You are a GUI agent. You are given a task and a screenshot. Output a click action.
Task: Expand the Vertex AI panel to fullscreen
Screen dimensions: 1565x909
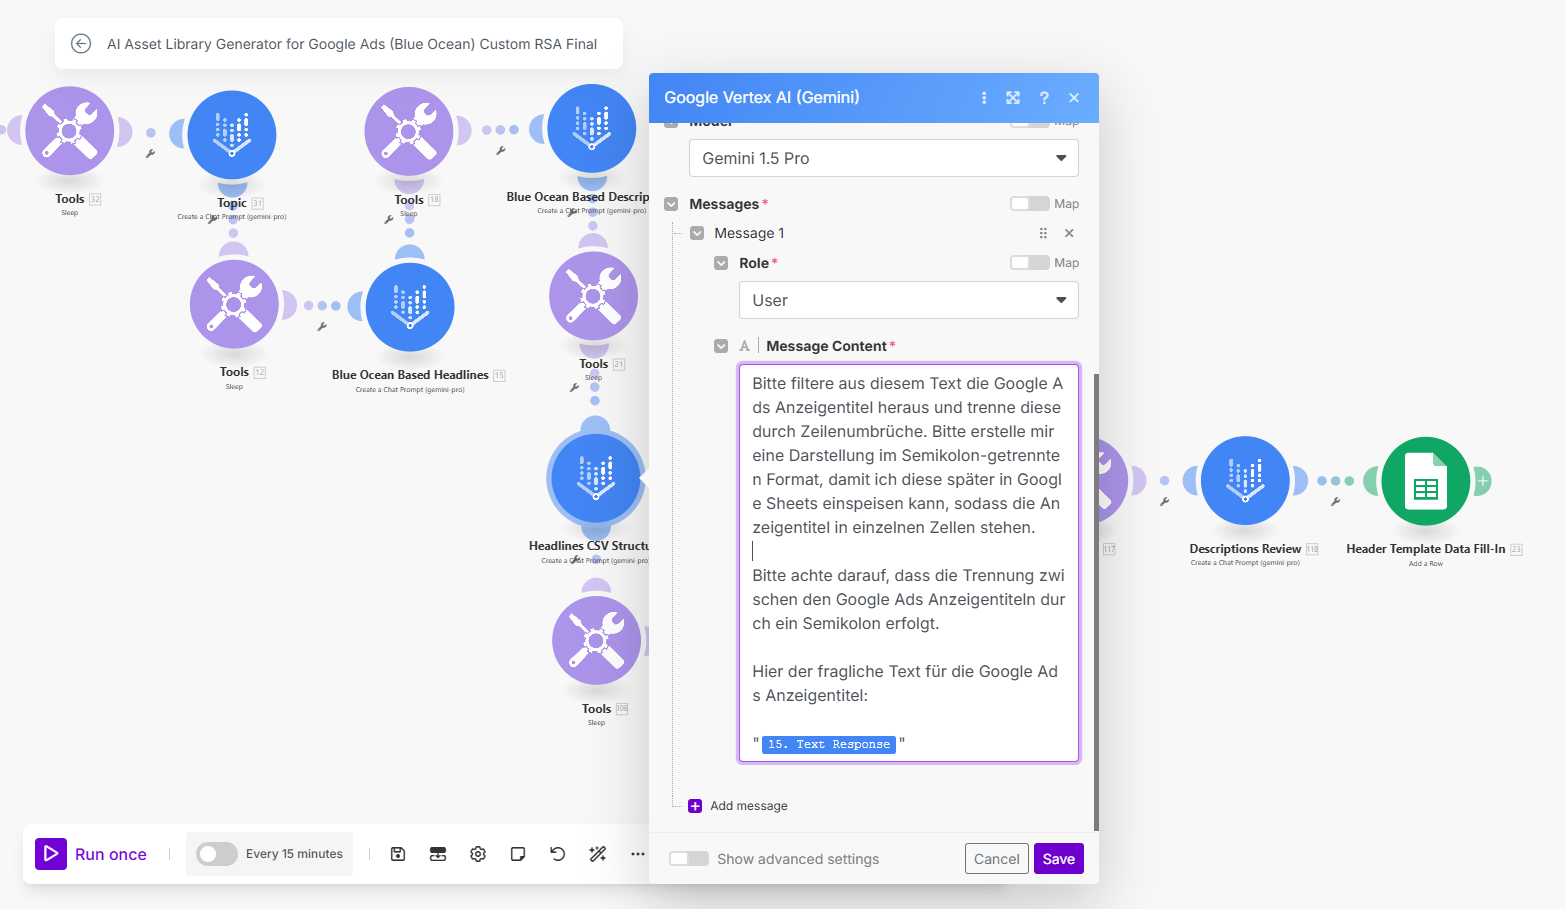click(x=1013, y=98)
